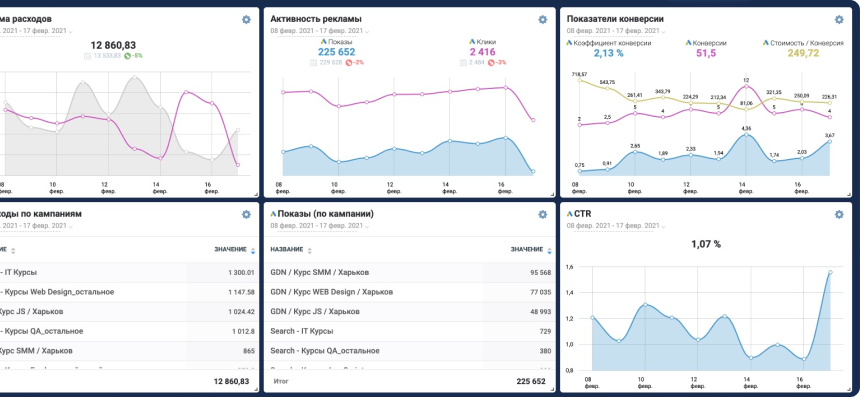Expand date range dropdown in CTR widget
Screen dimensions: 860x397
tap(615, 226)
